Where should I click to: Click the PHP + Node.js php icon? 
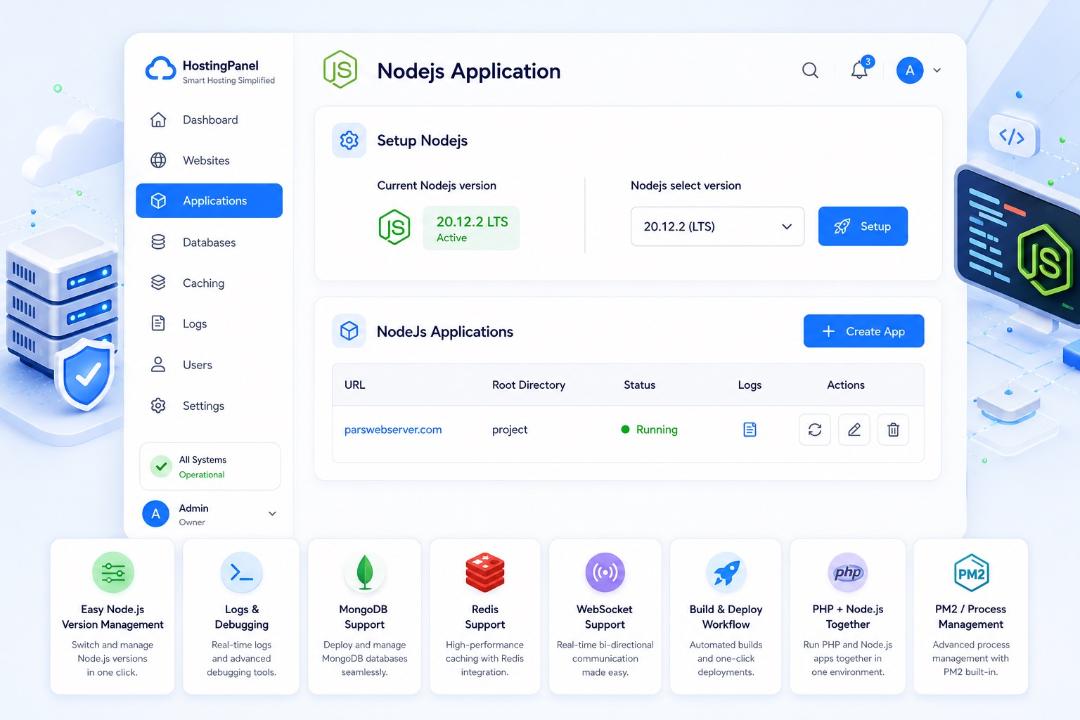(x=848, y=573)
